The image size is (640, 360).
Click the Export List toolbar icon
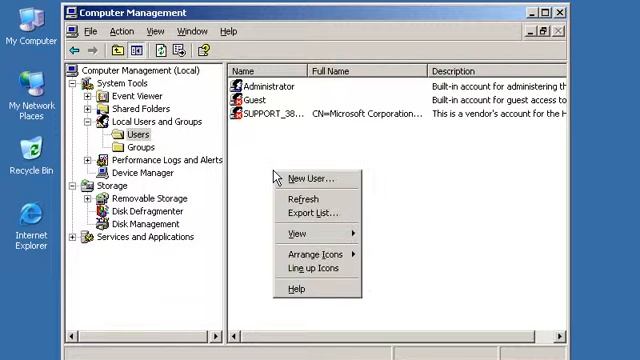click(x=179, y=51)
